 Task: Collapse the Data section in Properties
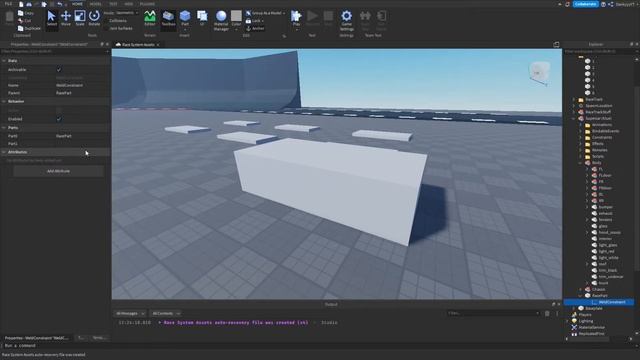click(x=4, y=60)
